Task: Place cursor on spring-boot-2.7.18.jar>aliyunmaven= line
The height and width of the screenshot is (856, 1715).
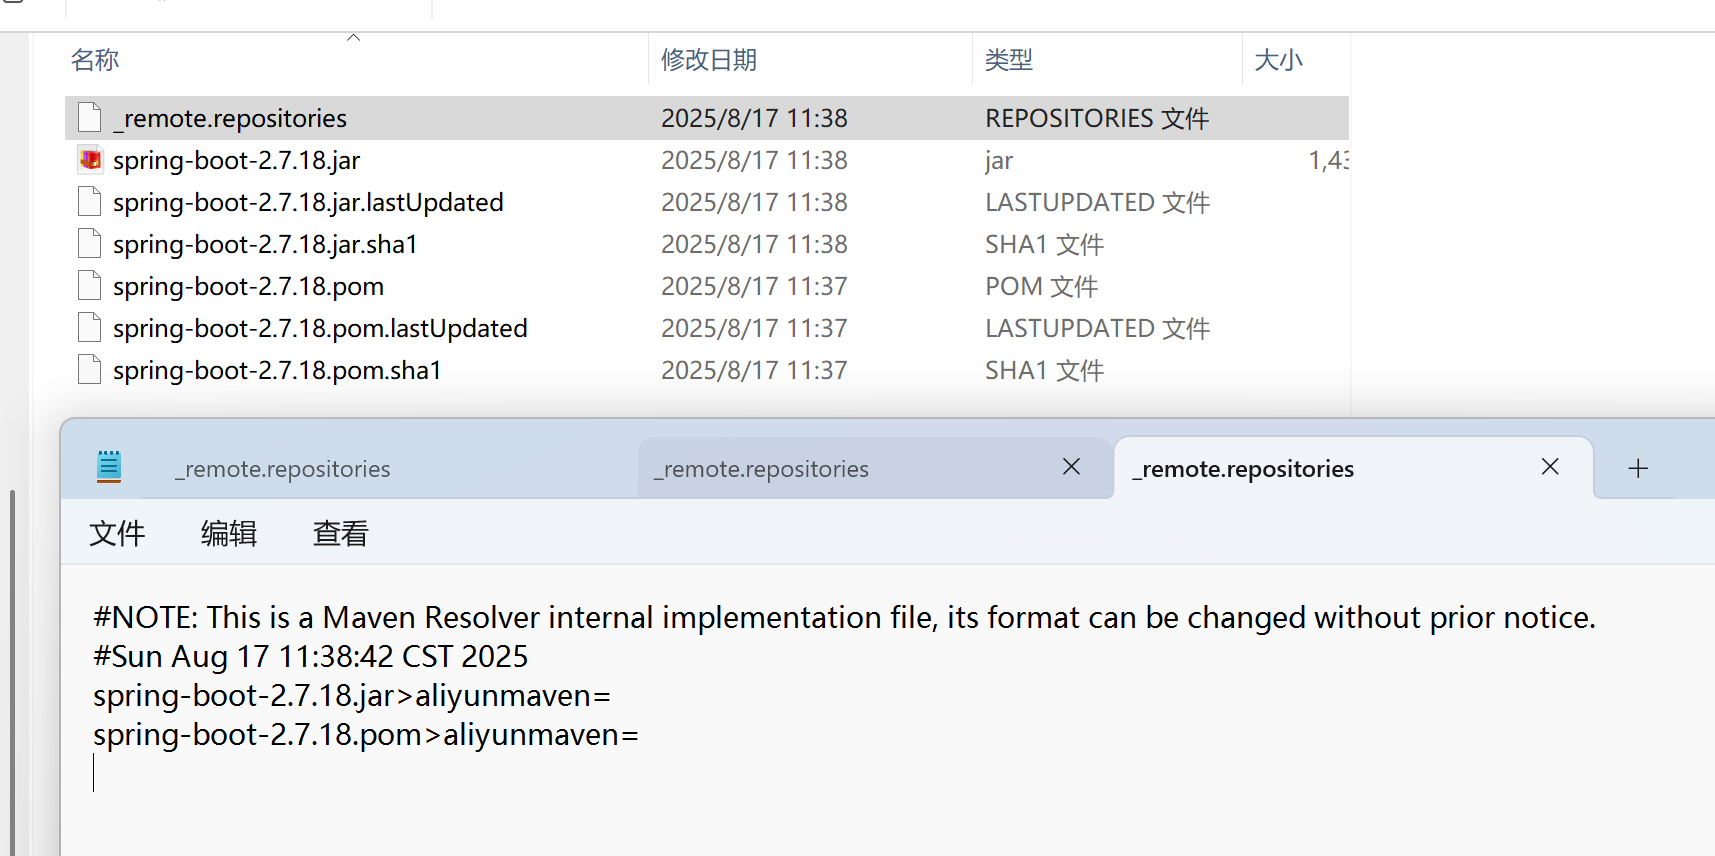Action: tap(352, 695)
